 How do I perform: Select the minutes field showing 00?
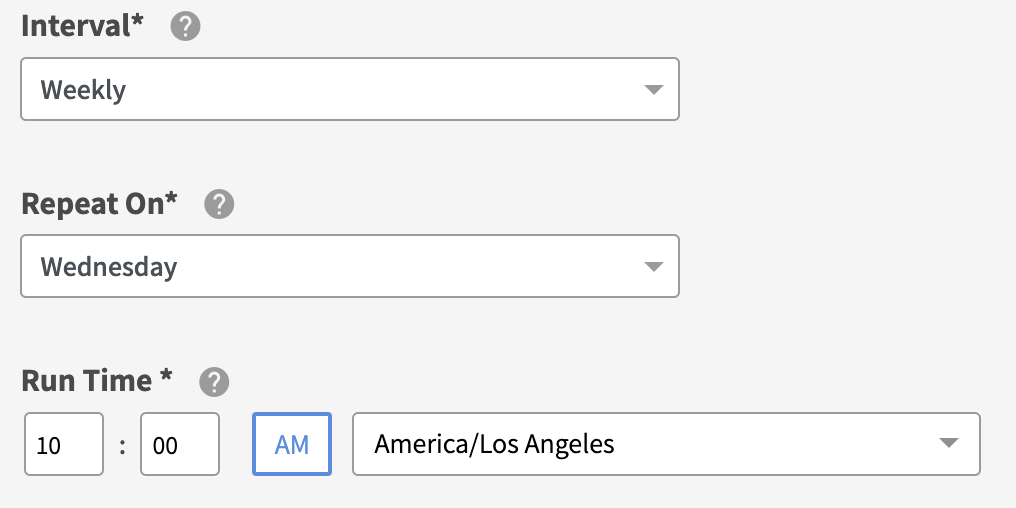coord(180,445)
